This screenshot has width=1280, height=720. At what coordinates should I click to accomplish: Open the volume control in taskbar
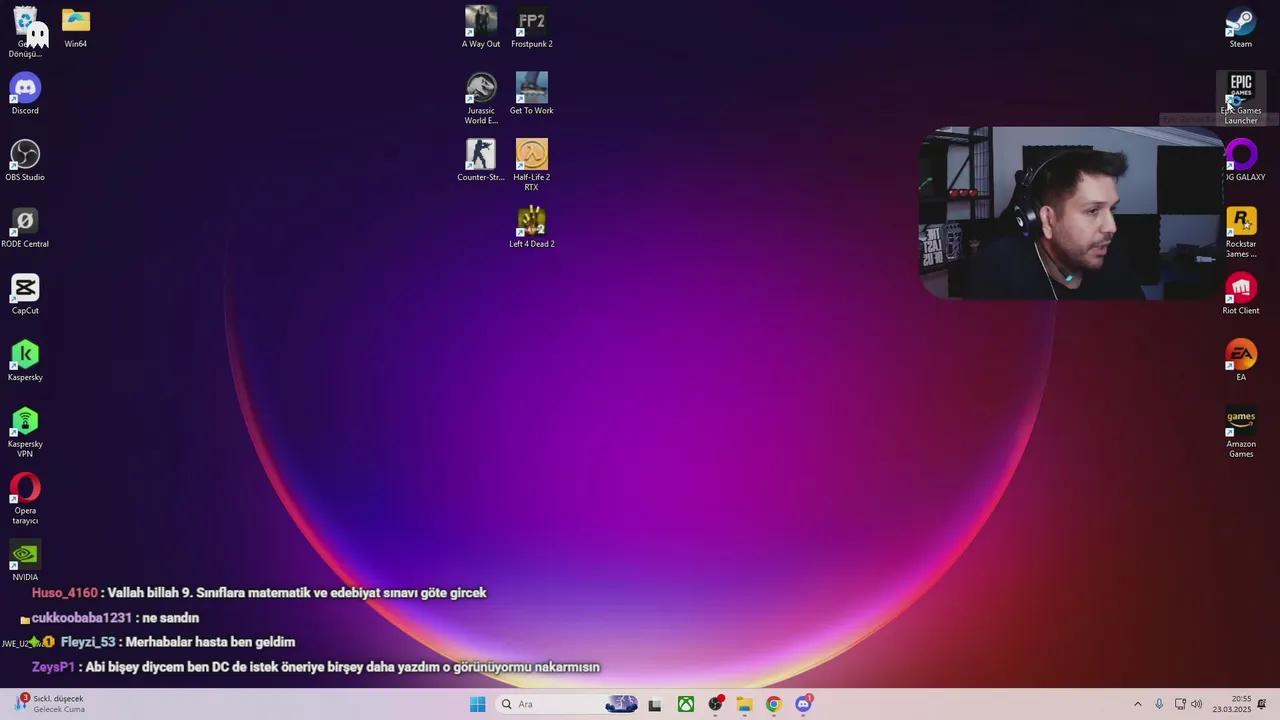pos(1197,704)
